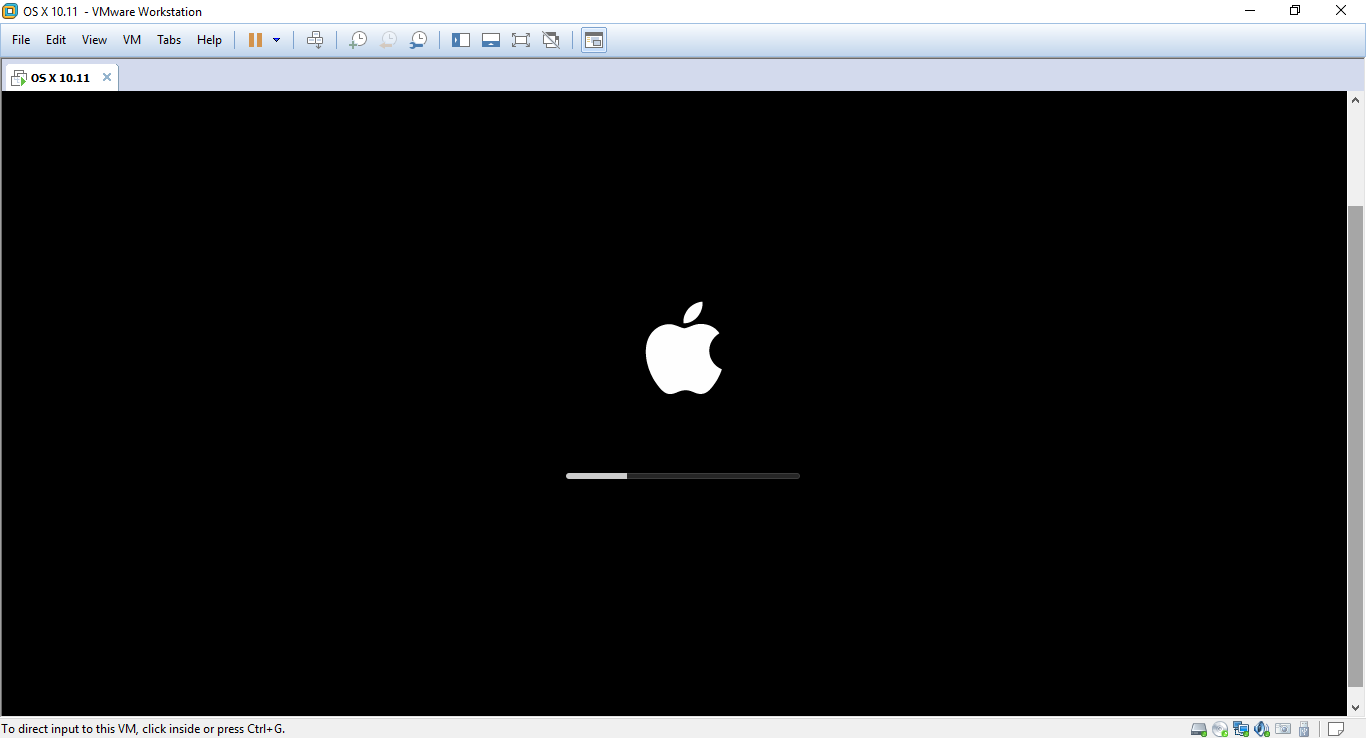Enter full screen mode
The width and height of the screenshot is (1366, 738).
[521, 40]
